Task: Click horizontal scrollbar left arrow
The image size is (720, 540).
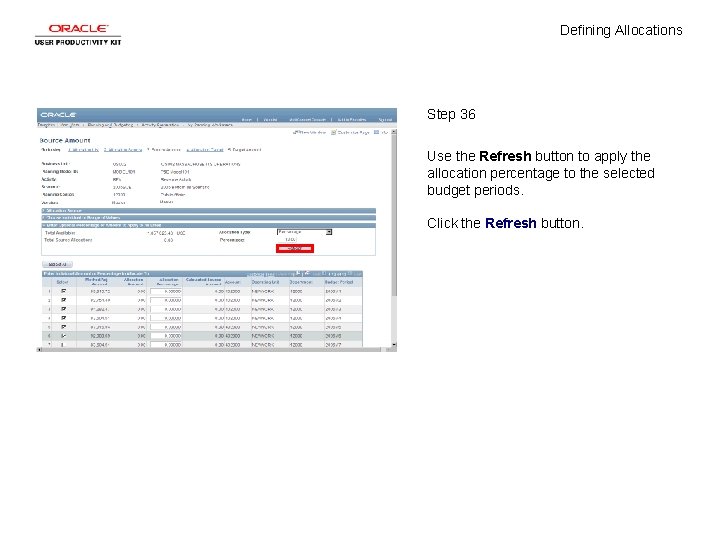Action: (x=39, y=350)
